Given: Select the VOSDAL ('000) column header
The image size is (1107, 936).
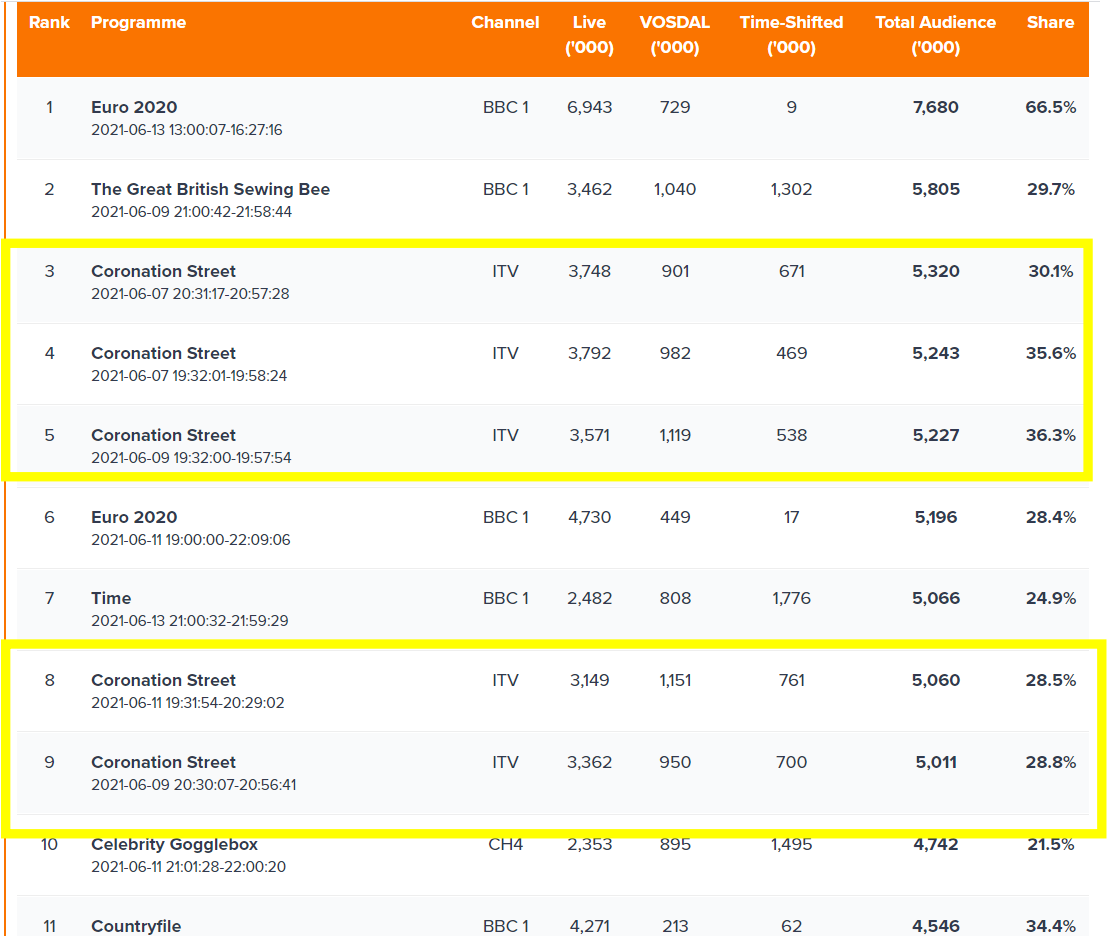Looking at the screenshot, I should click(x=674, y=35).
